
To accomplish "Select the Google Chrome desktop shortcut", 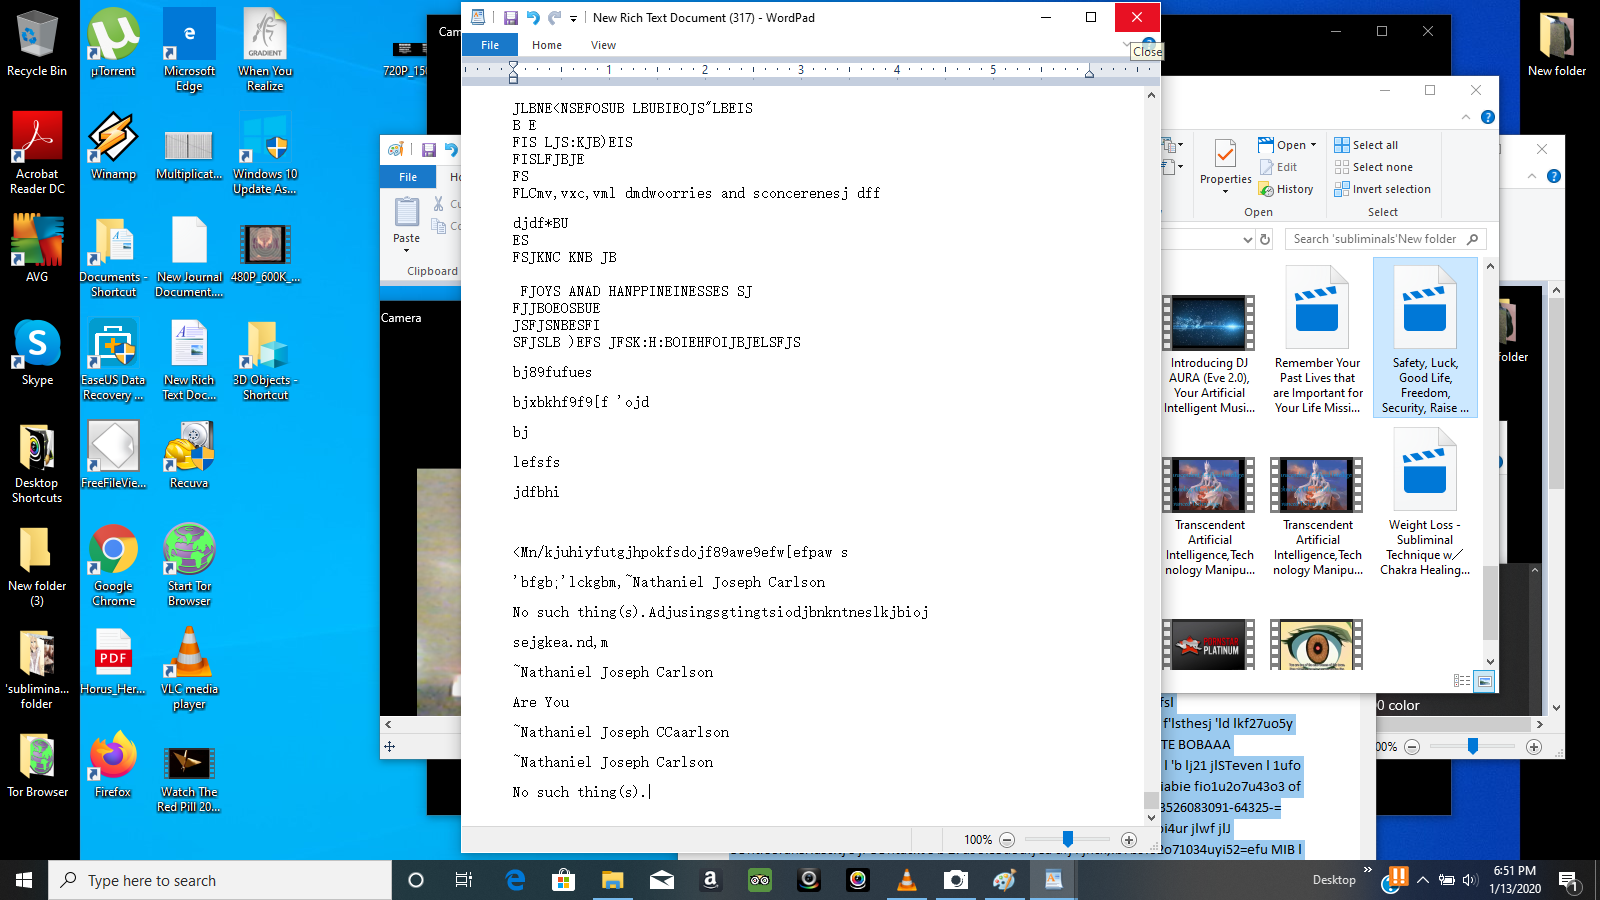I will pos(113,566).
